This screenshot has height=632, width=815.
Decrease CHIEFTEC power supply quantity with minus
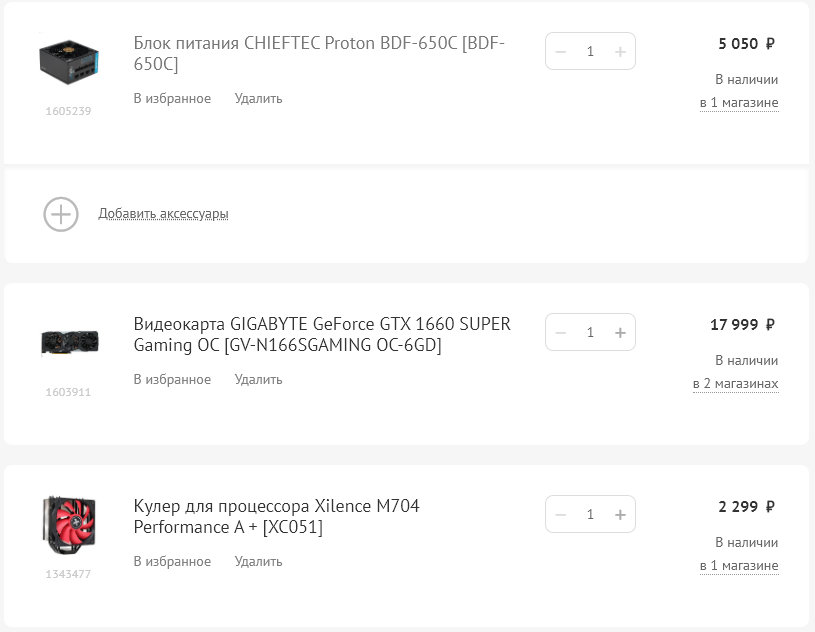point(561,52)
